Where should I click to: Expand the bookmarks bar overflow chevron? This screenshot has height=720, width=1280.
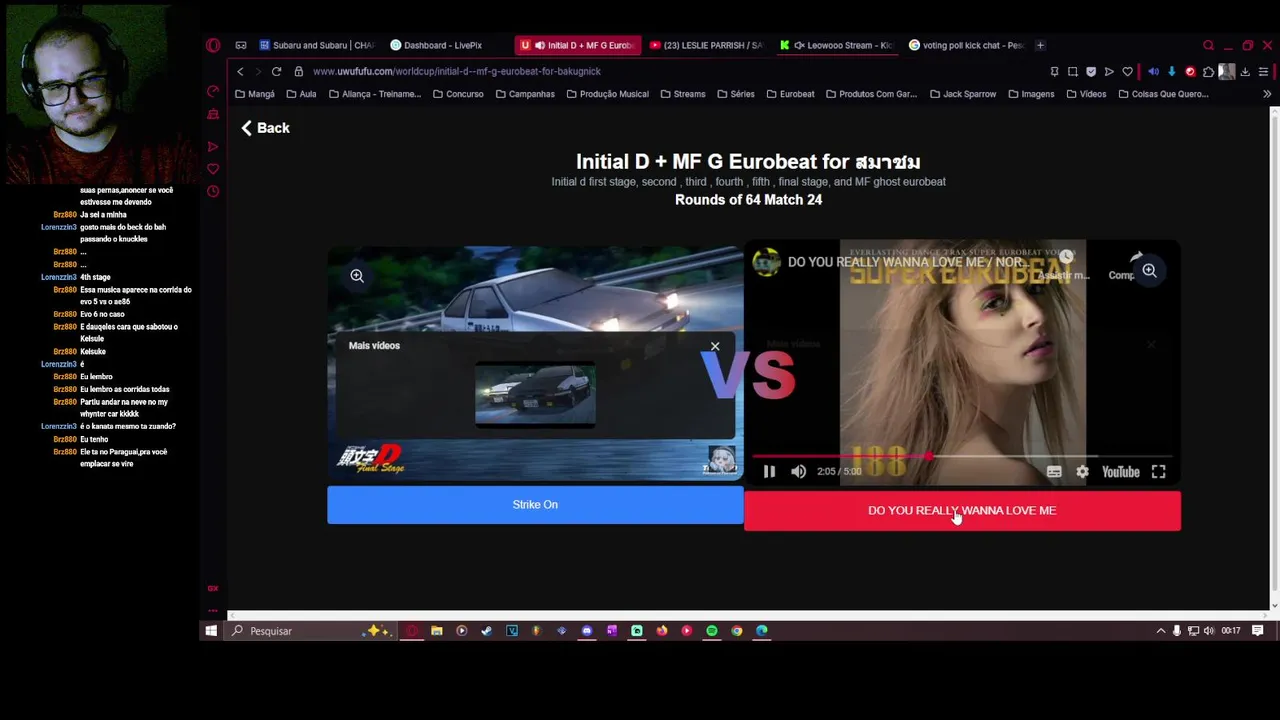click(1267, 94)
